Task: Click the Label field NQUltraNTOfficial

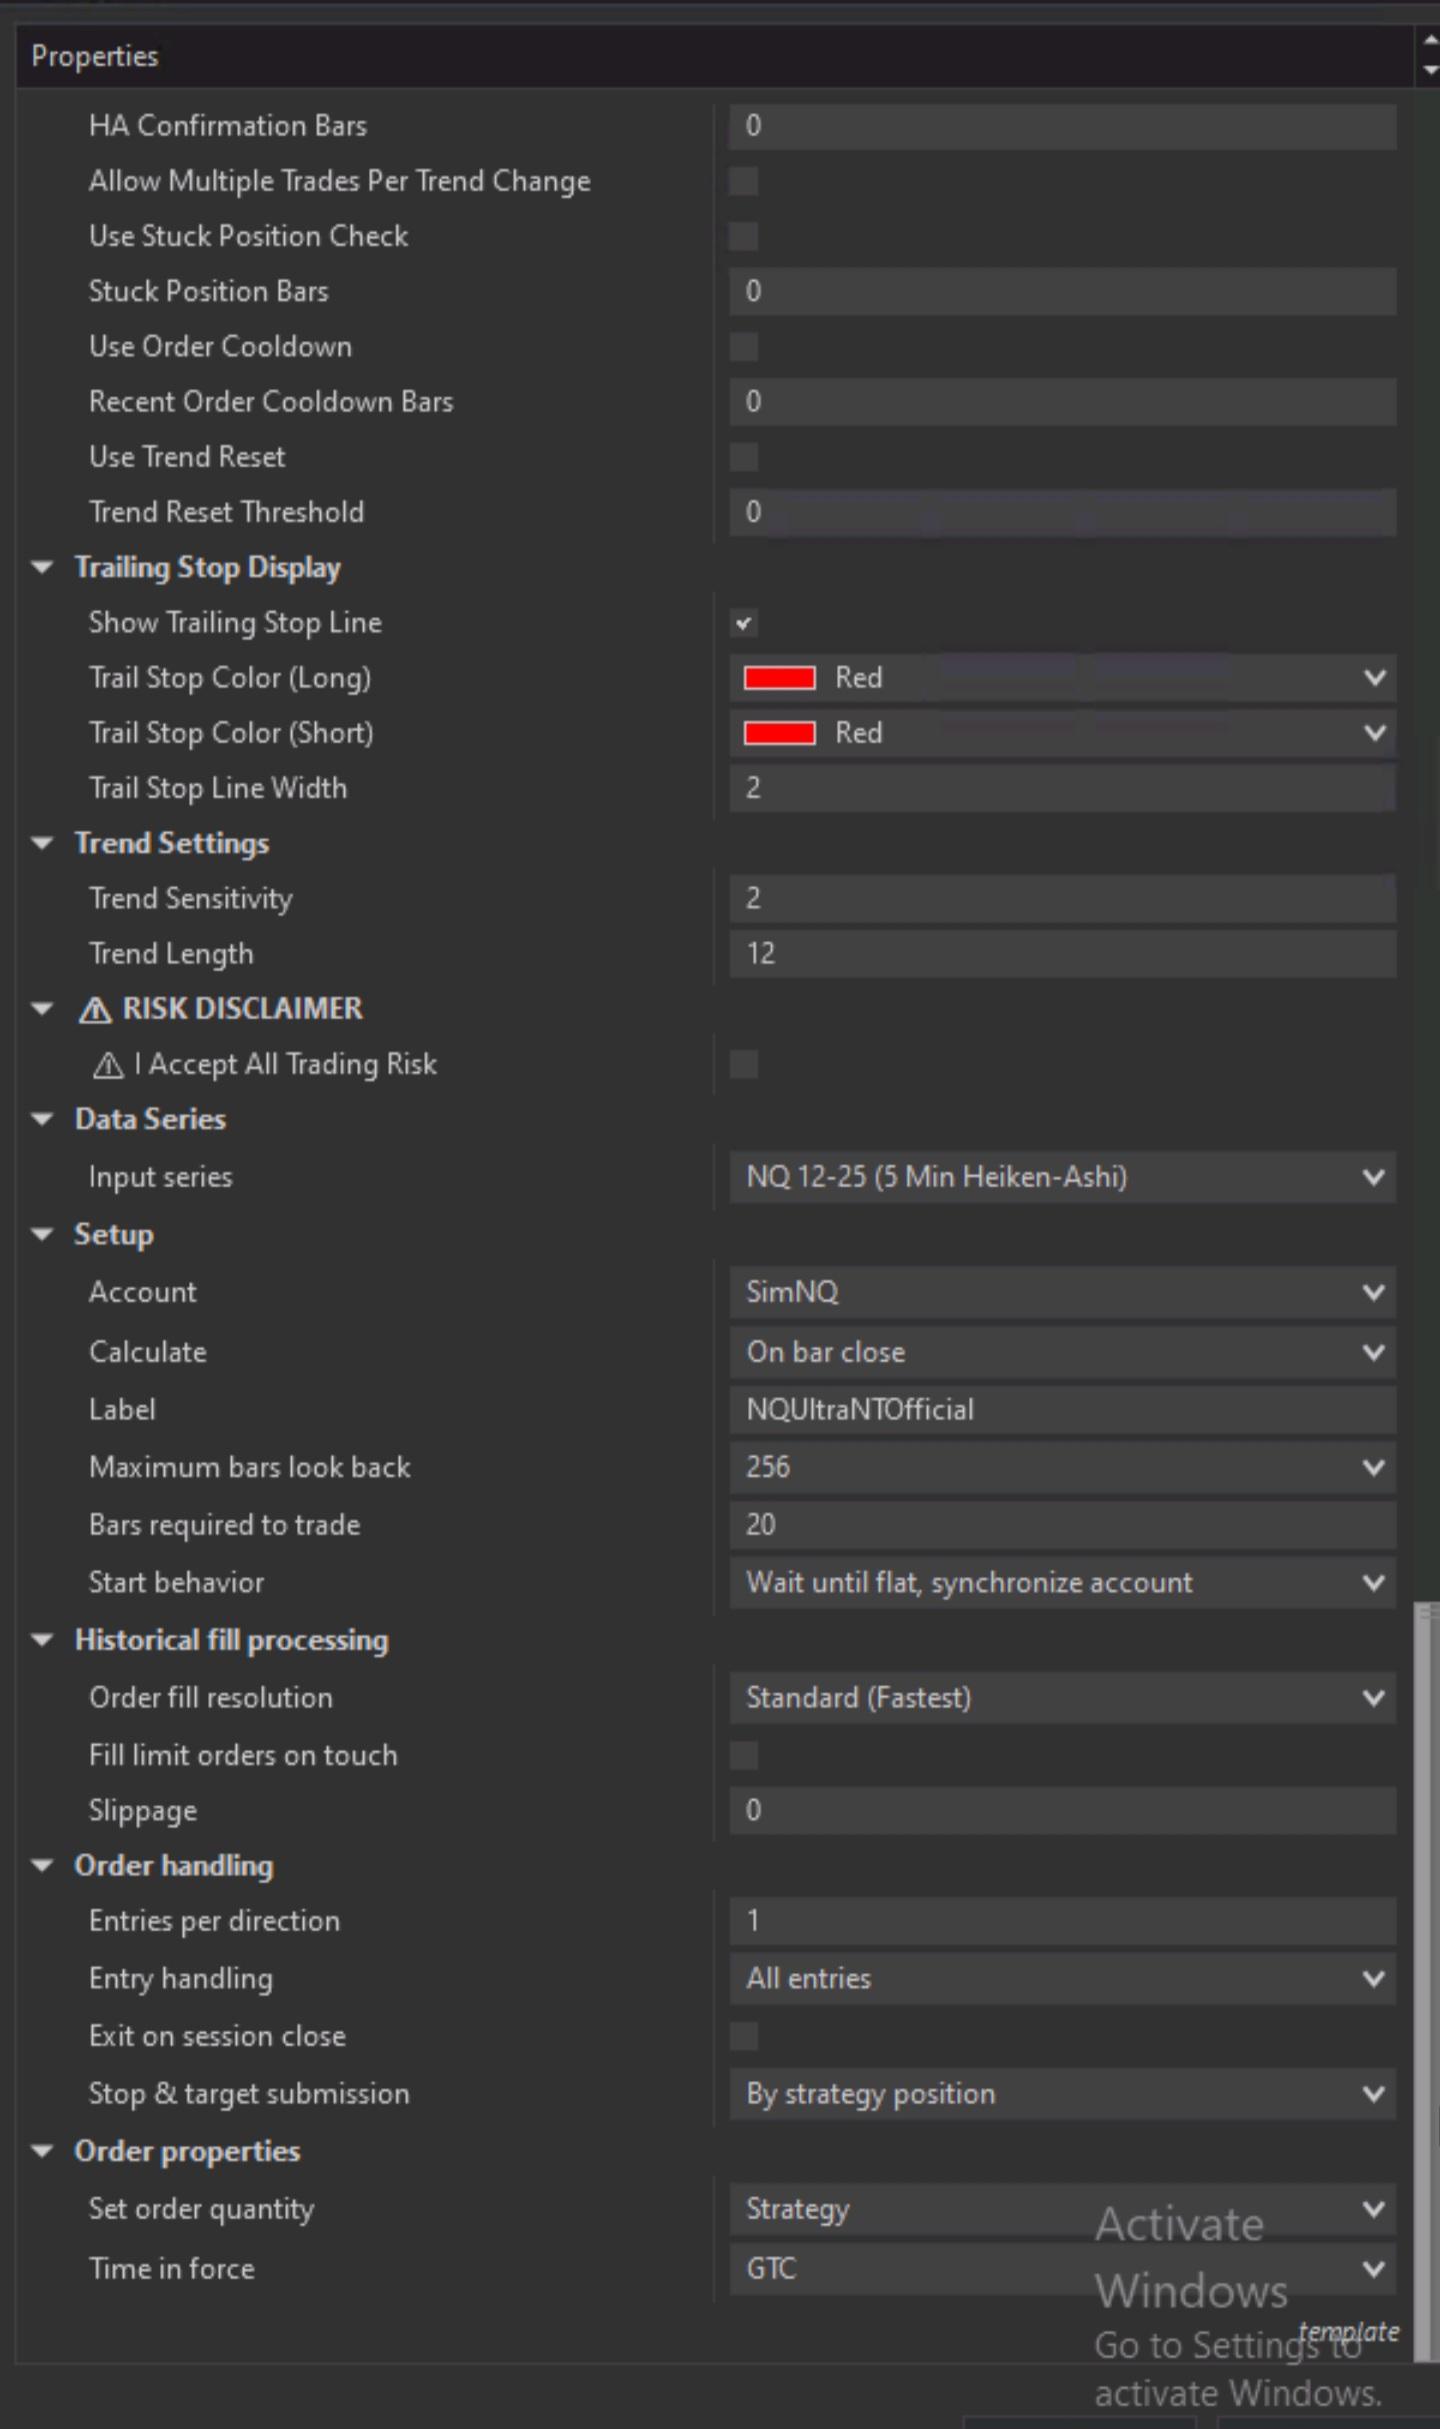Action: coord(1062,1410)
